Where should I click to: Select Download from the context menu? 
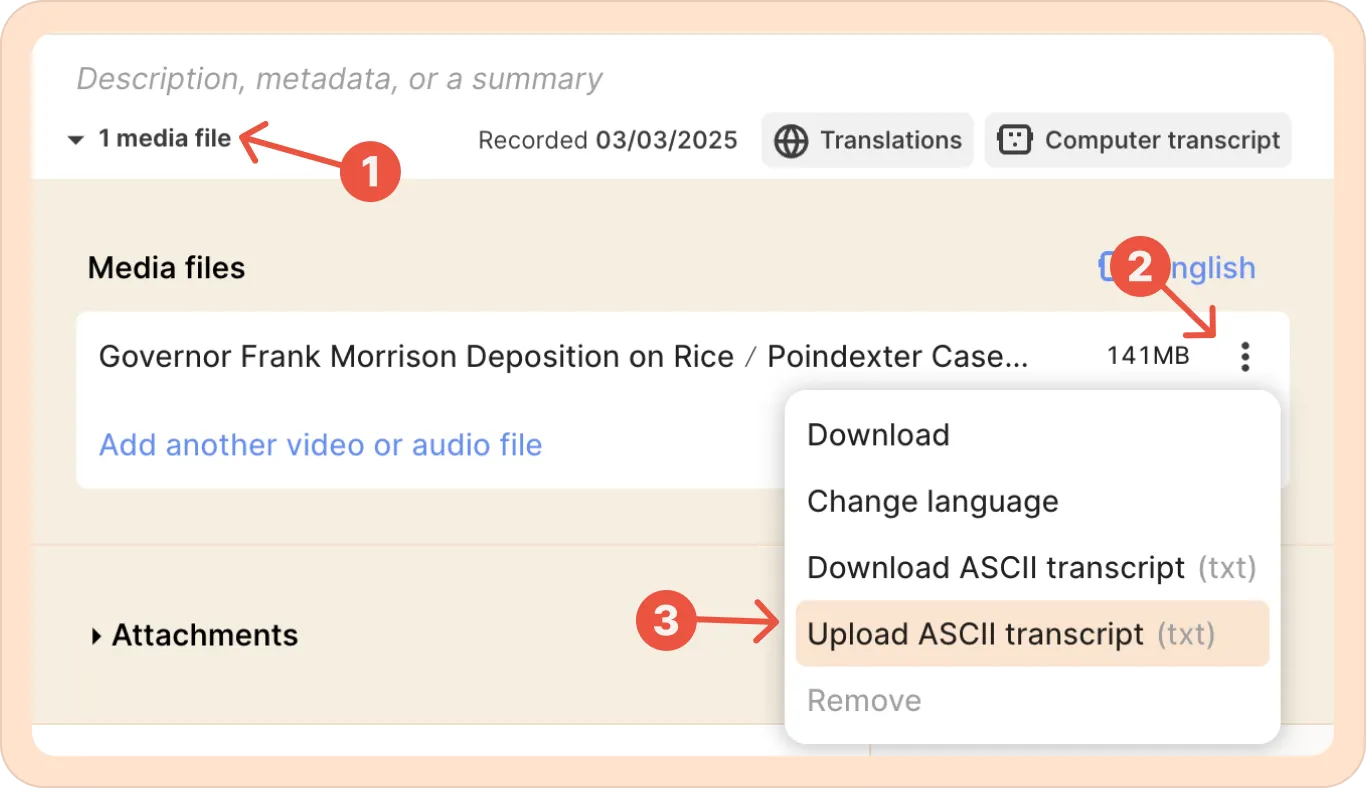[x=878, y=435]
